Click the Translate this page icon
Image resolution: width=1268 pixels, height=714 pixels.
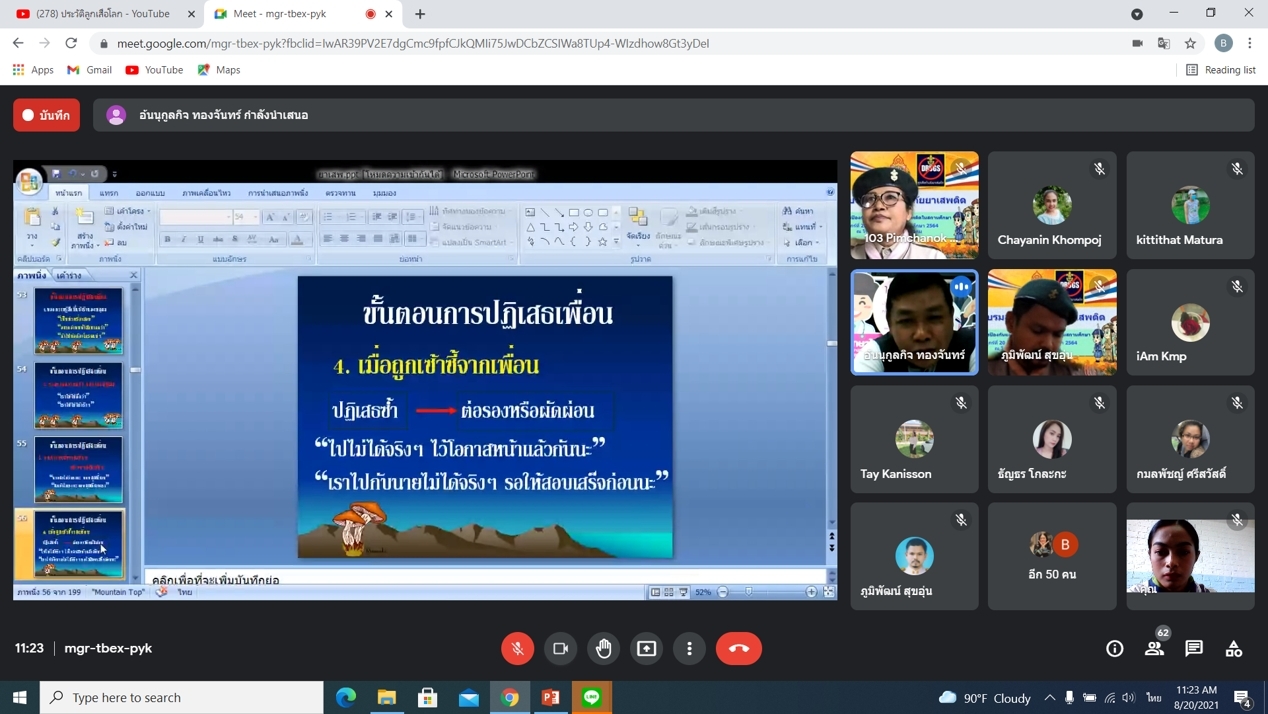pyautogui.click(x=1164, y=43)
